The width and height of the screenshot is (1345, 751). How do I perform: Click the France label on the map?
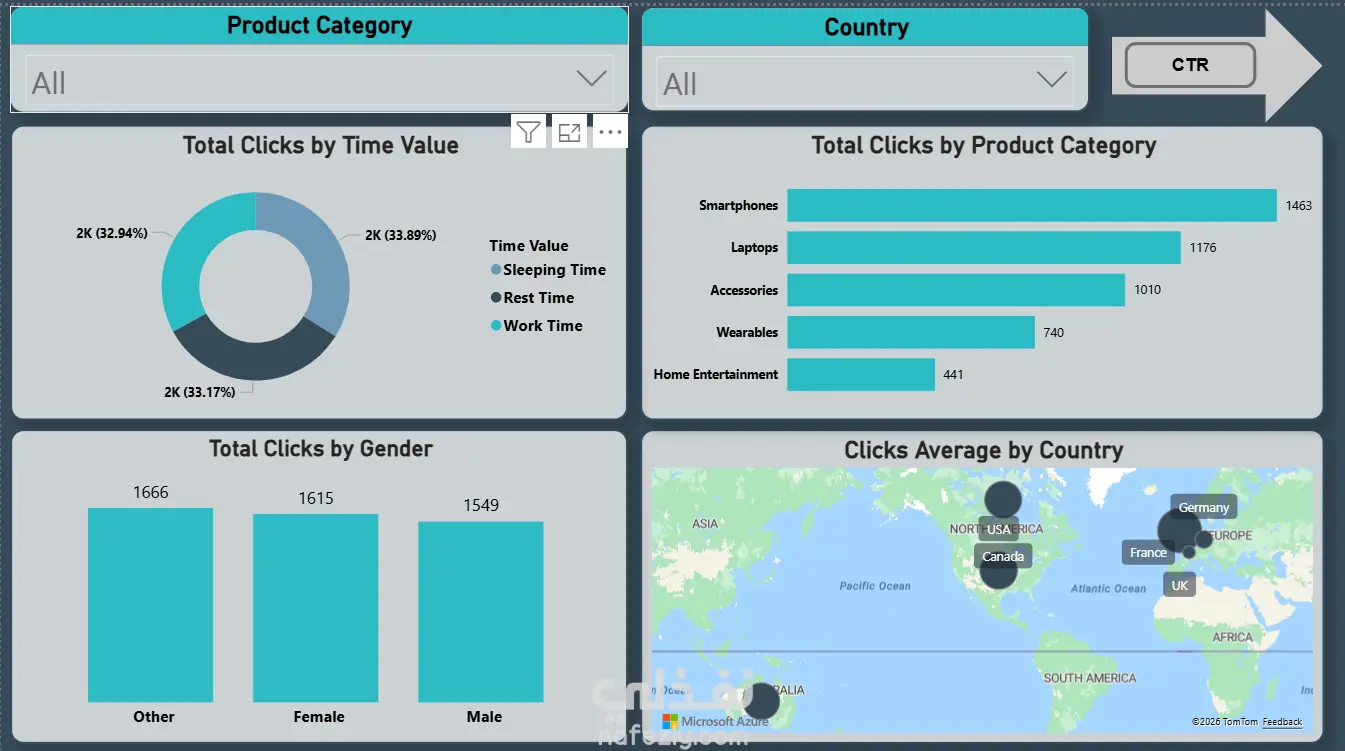point(1148,553)
